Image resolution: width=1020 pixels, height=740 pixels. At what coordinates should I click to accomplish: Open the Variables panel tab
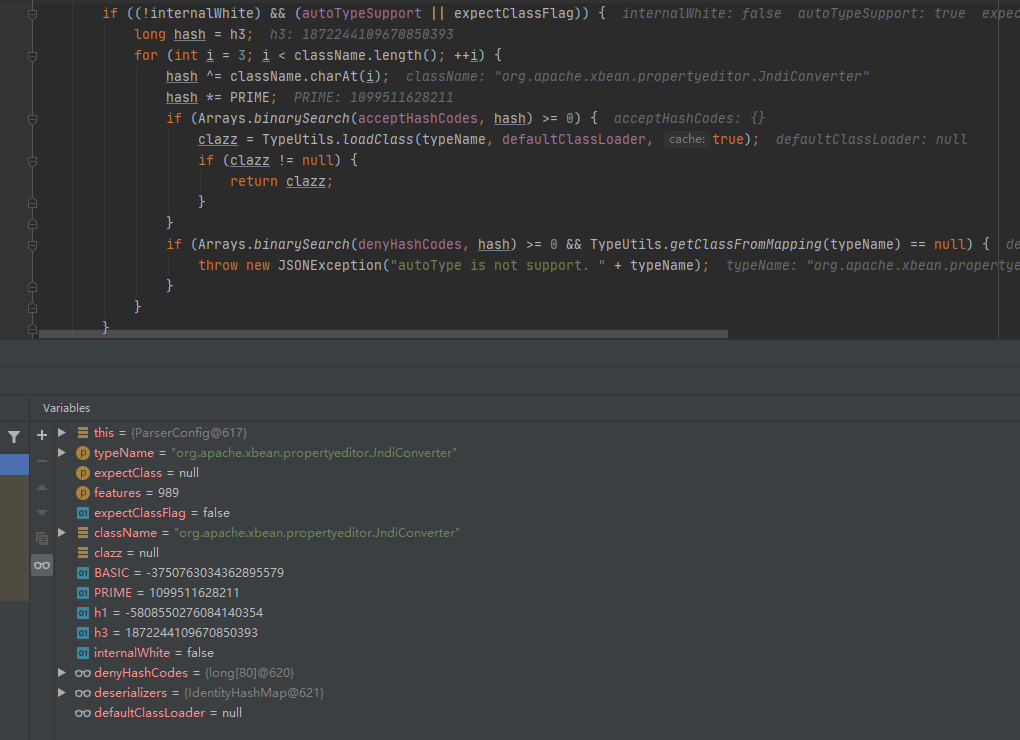click(66, 408)
